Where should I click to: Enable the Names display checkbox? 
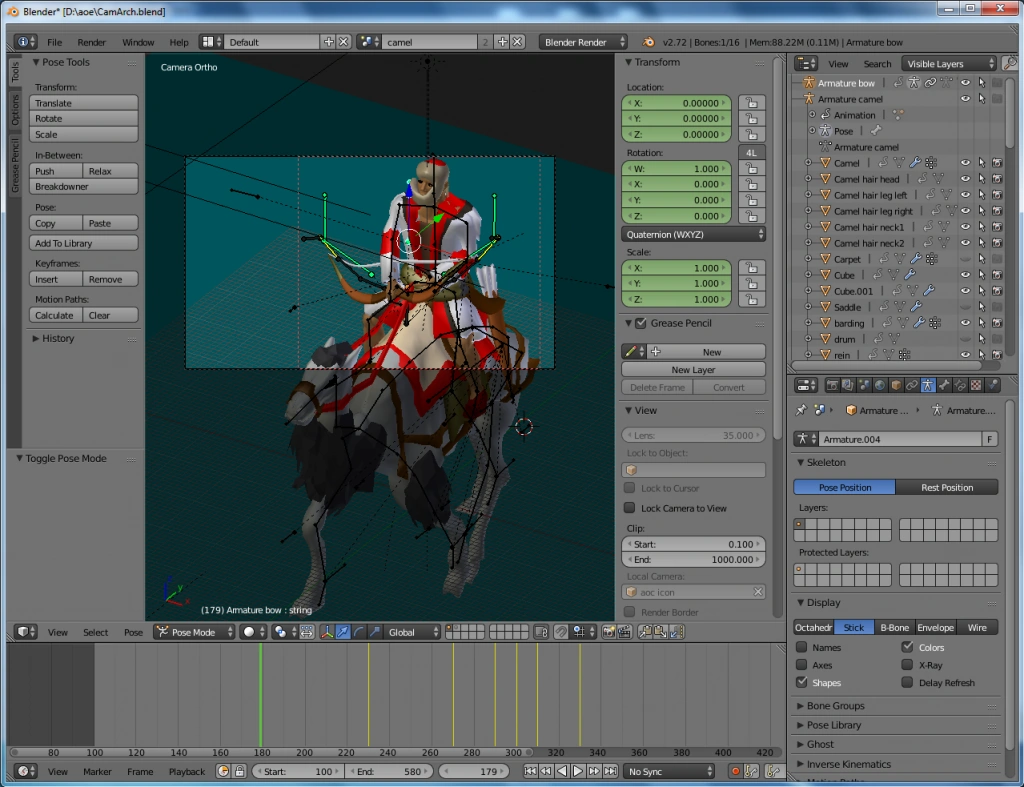pyautogui.click(x=802, y=647)
